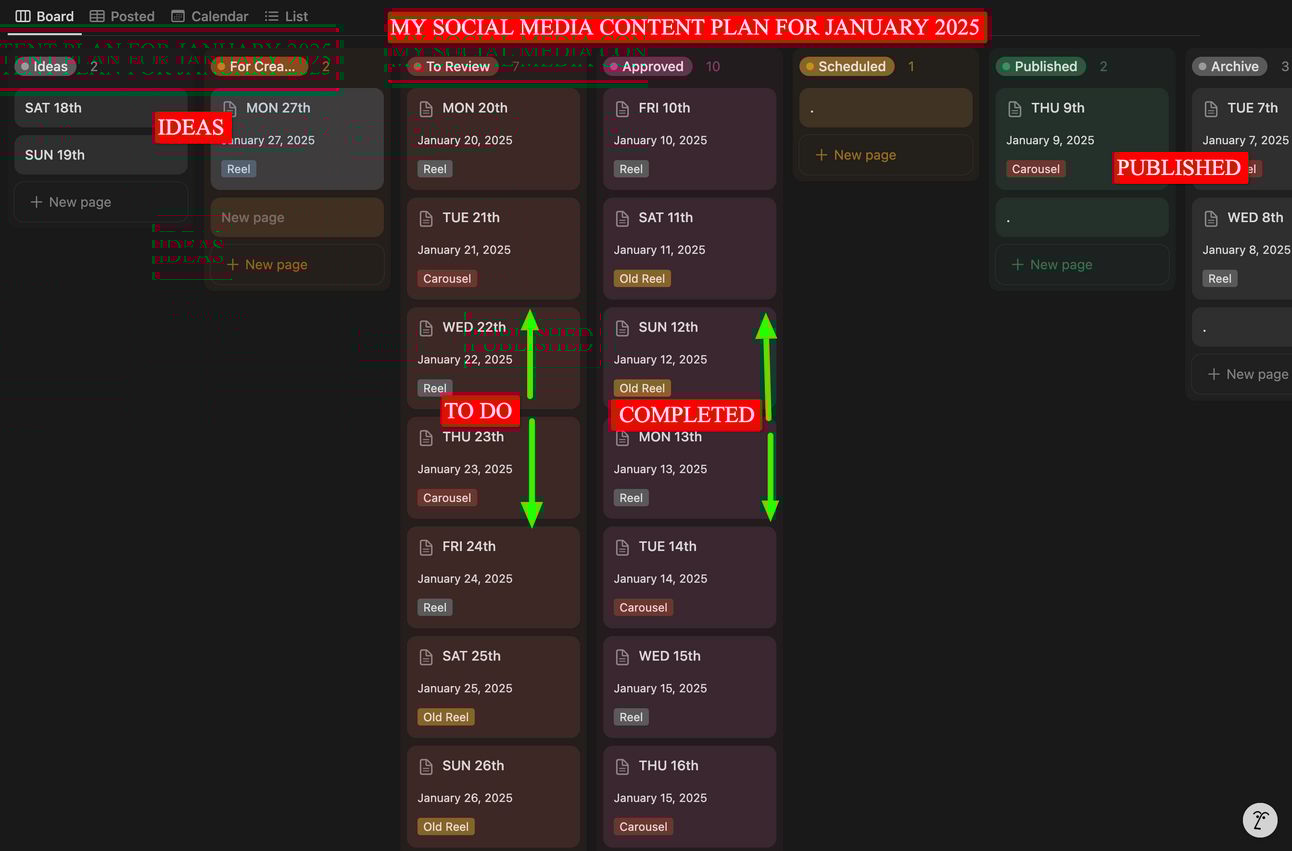
Task: Click the page icon next to SUN 26th
Action: click(425, 766)
